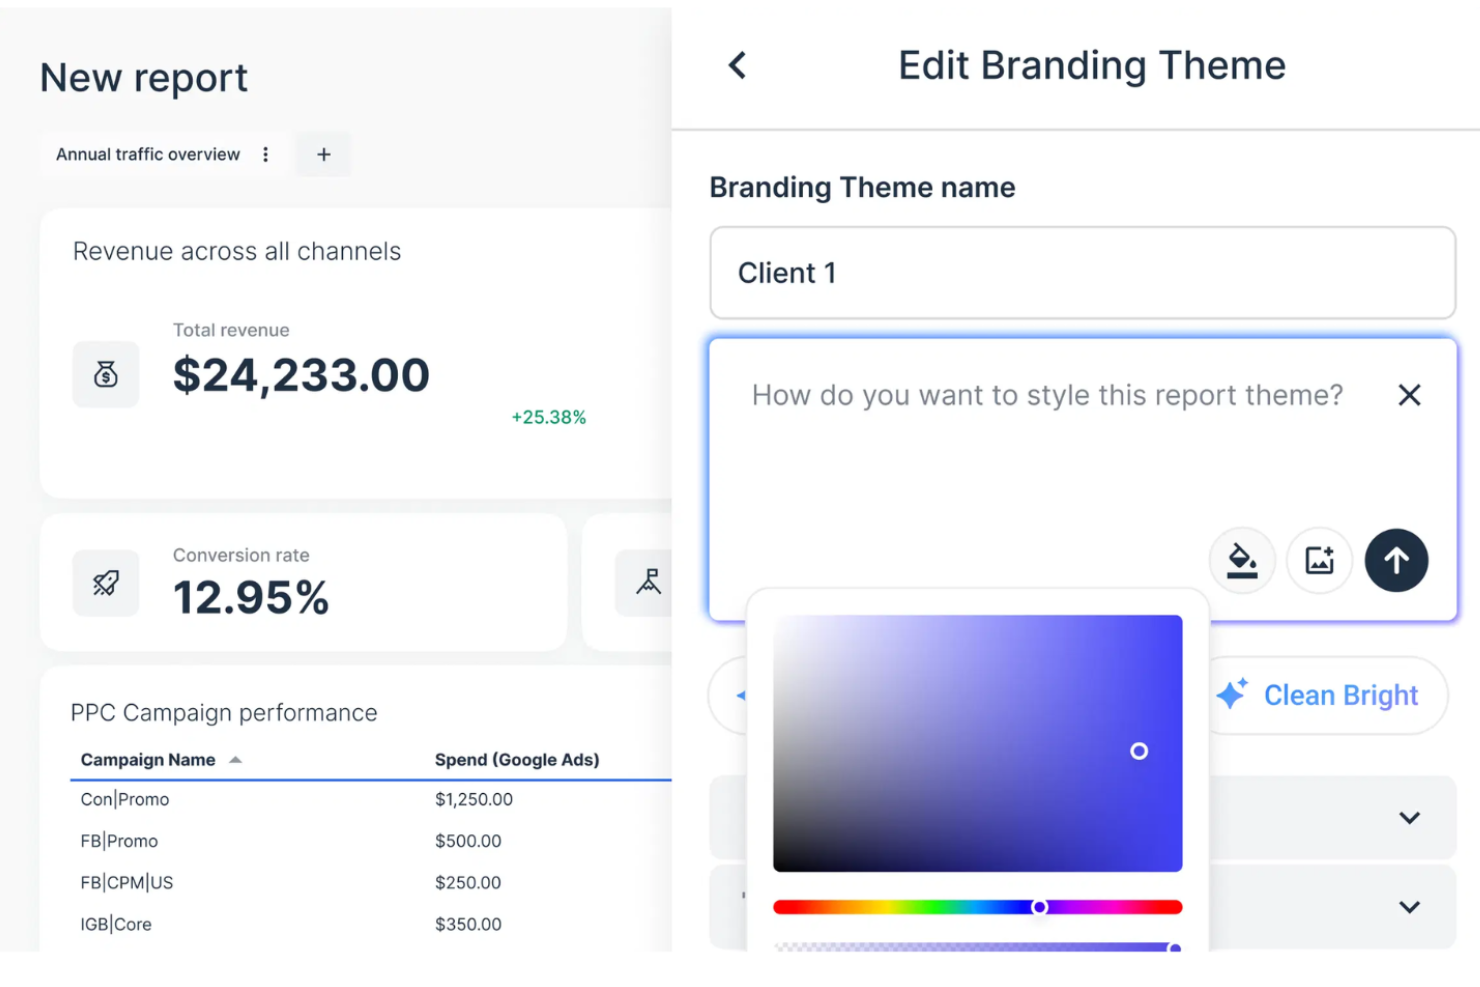Expand the first collapsed theme section
The width and height of the screenshot is (1480, 987).
point(1409,817)
